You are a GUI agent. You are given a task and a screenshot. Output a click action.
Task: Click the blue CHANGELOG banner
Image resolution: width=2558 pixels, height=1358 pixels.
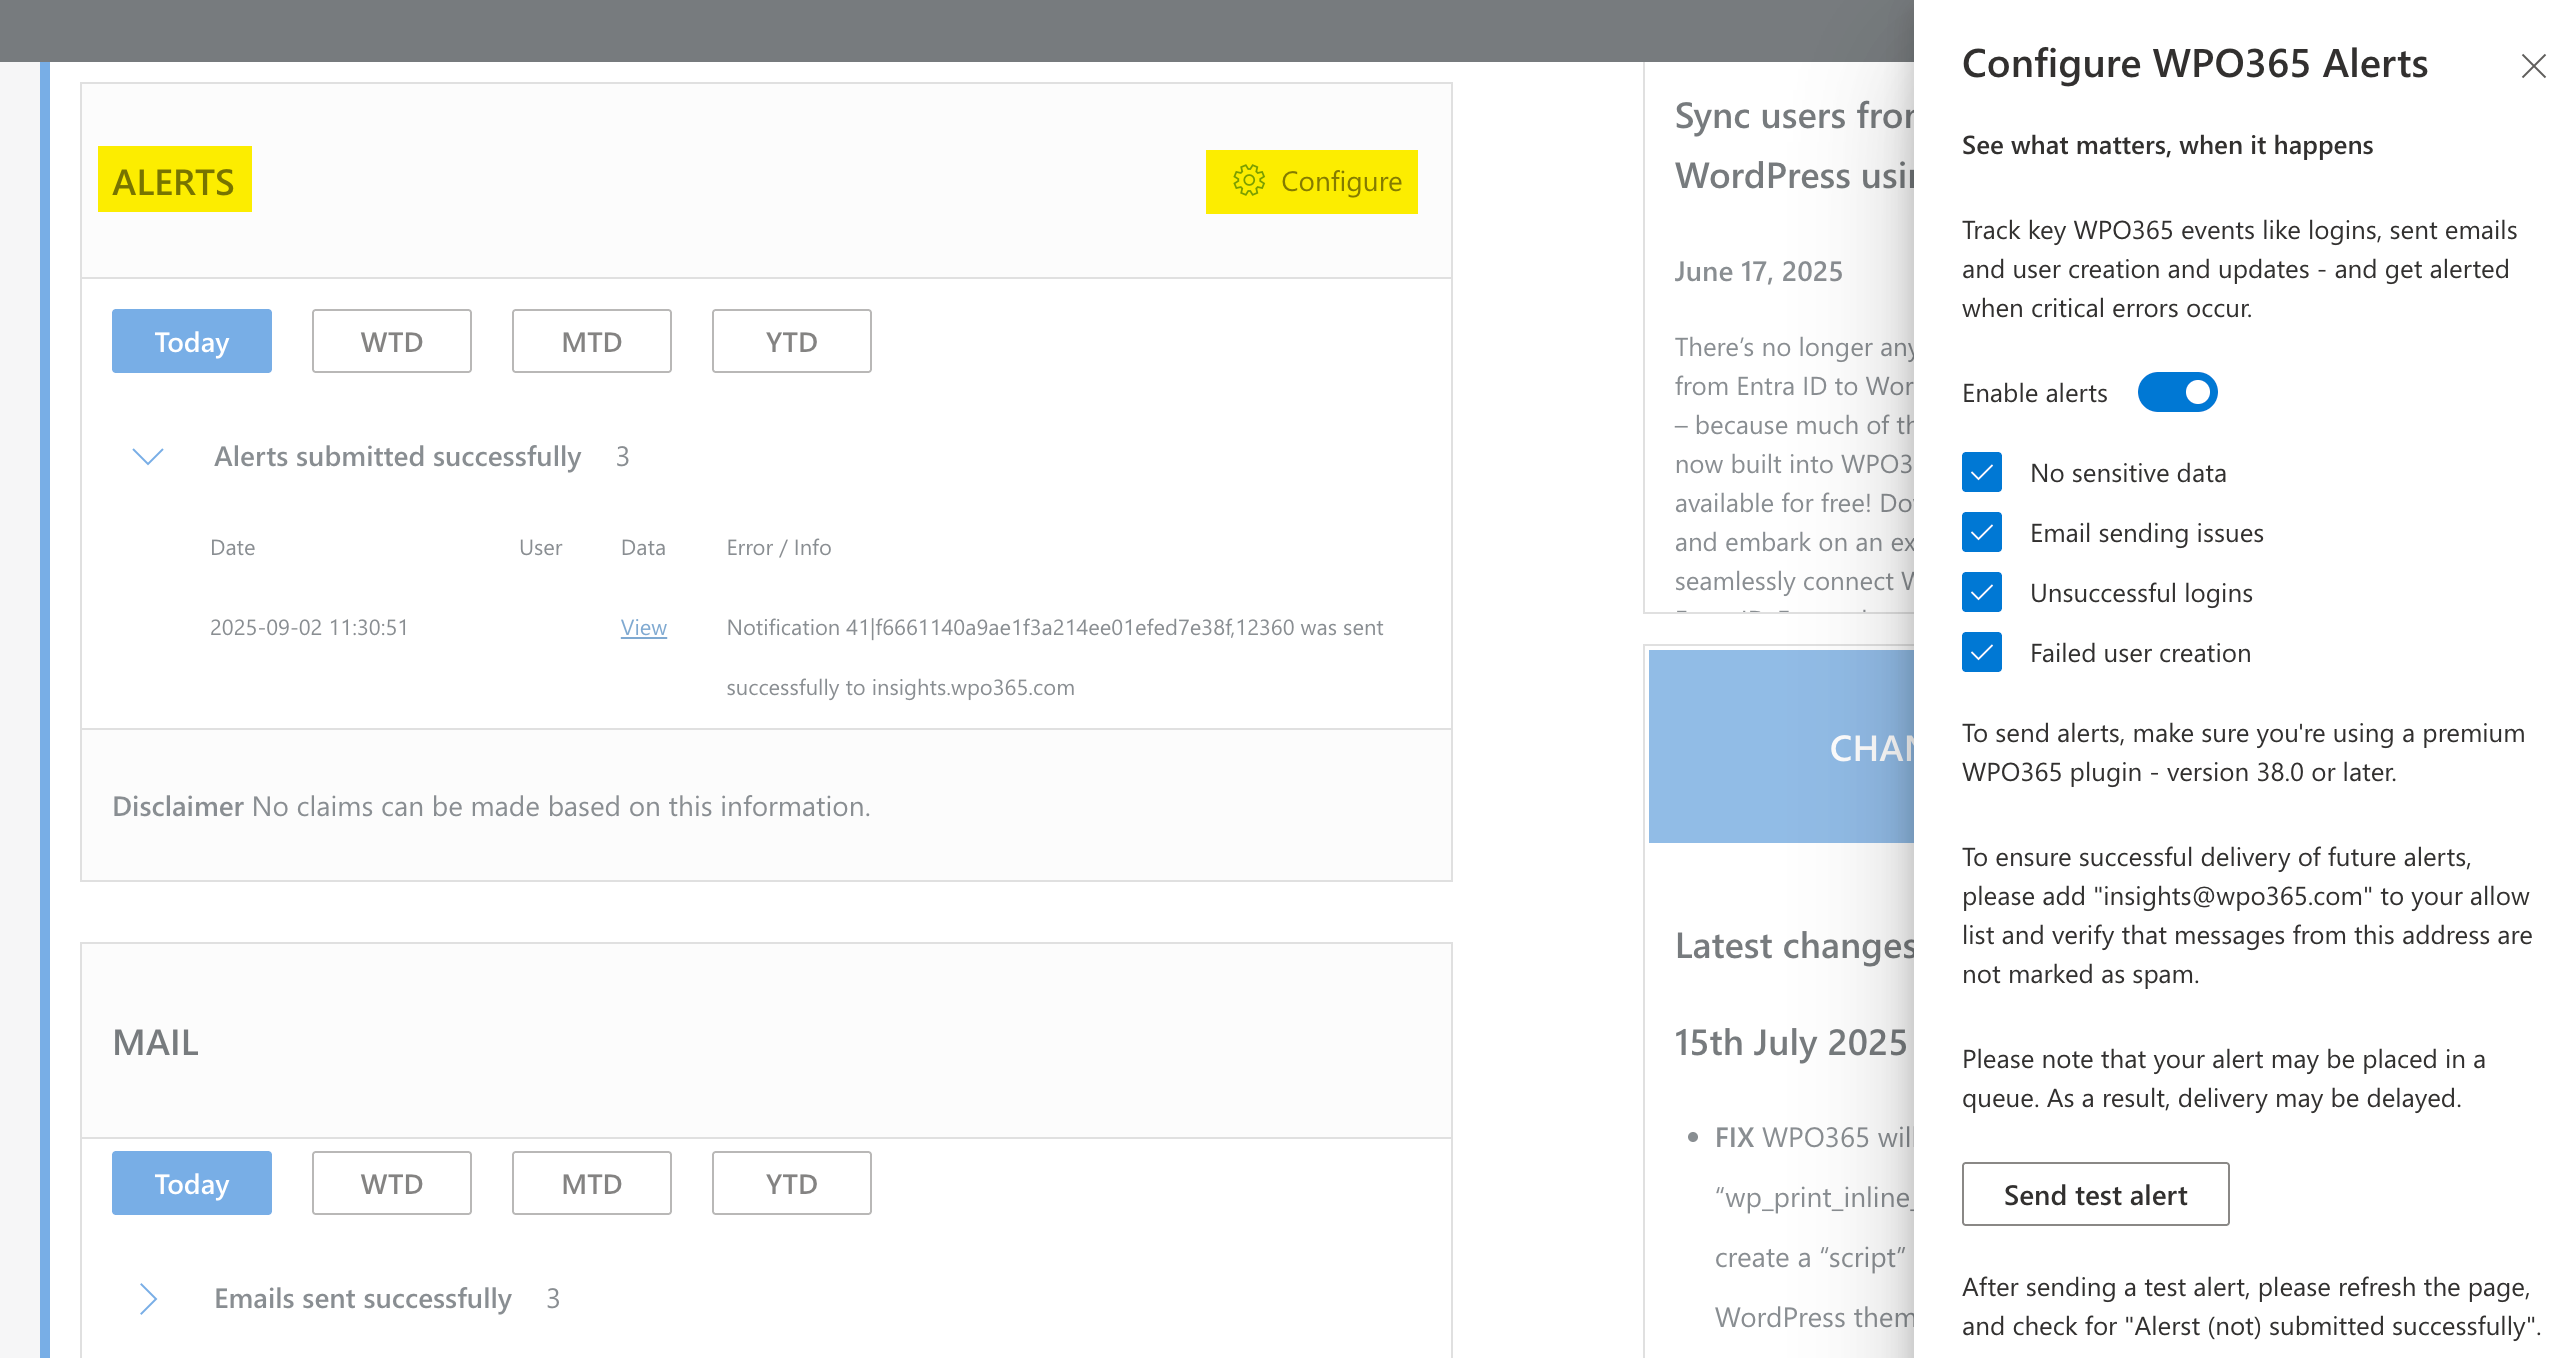point(1781,747)
